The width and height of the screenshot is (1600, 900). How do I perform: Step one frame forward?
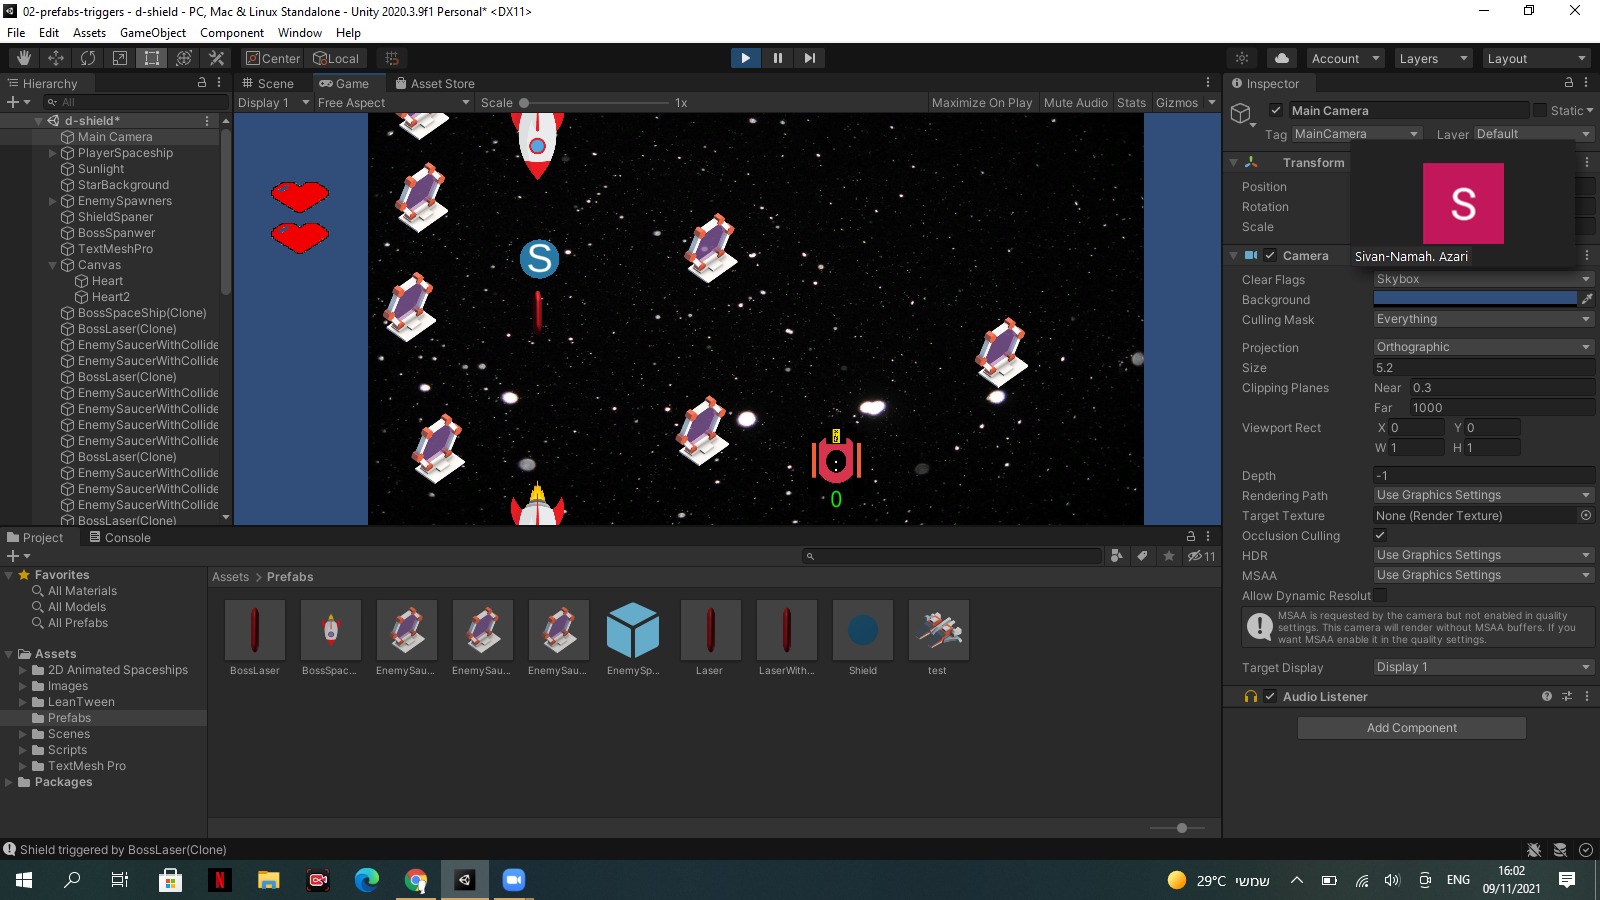pyautogui.click(x=810, y=58)
